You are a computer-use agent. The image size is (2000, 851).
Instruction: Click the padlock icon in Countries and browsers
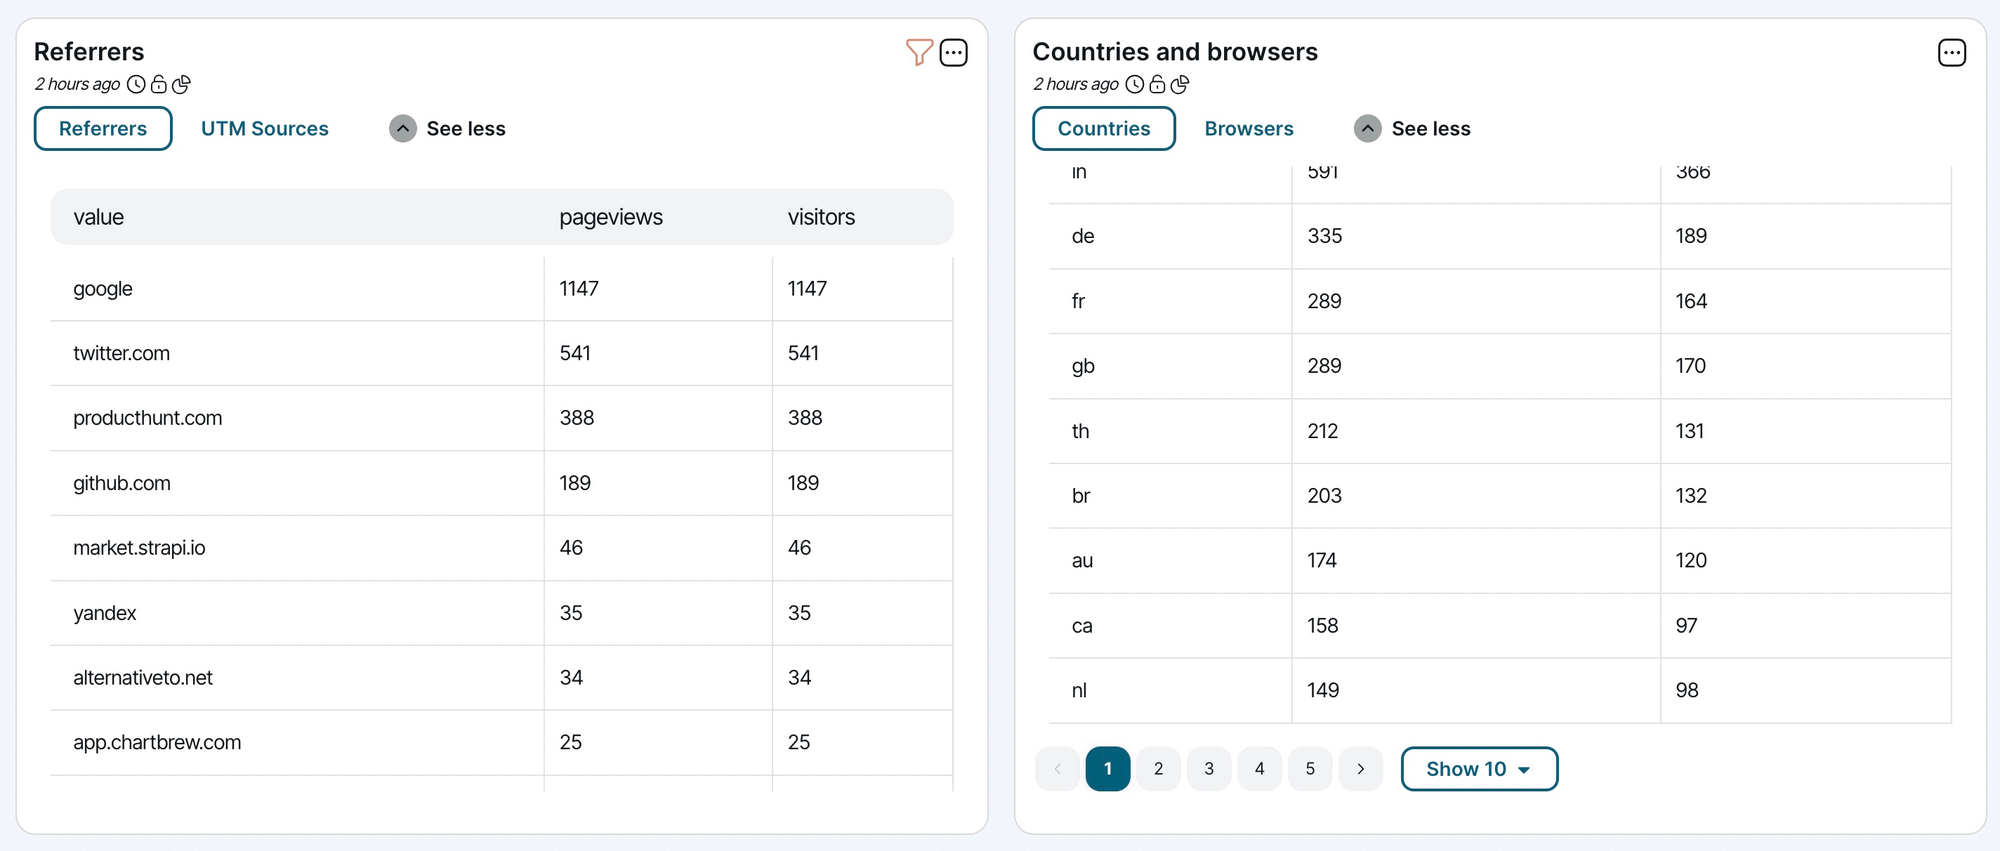pyautogui.click(x=1157, y=85)
